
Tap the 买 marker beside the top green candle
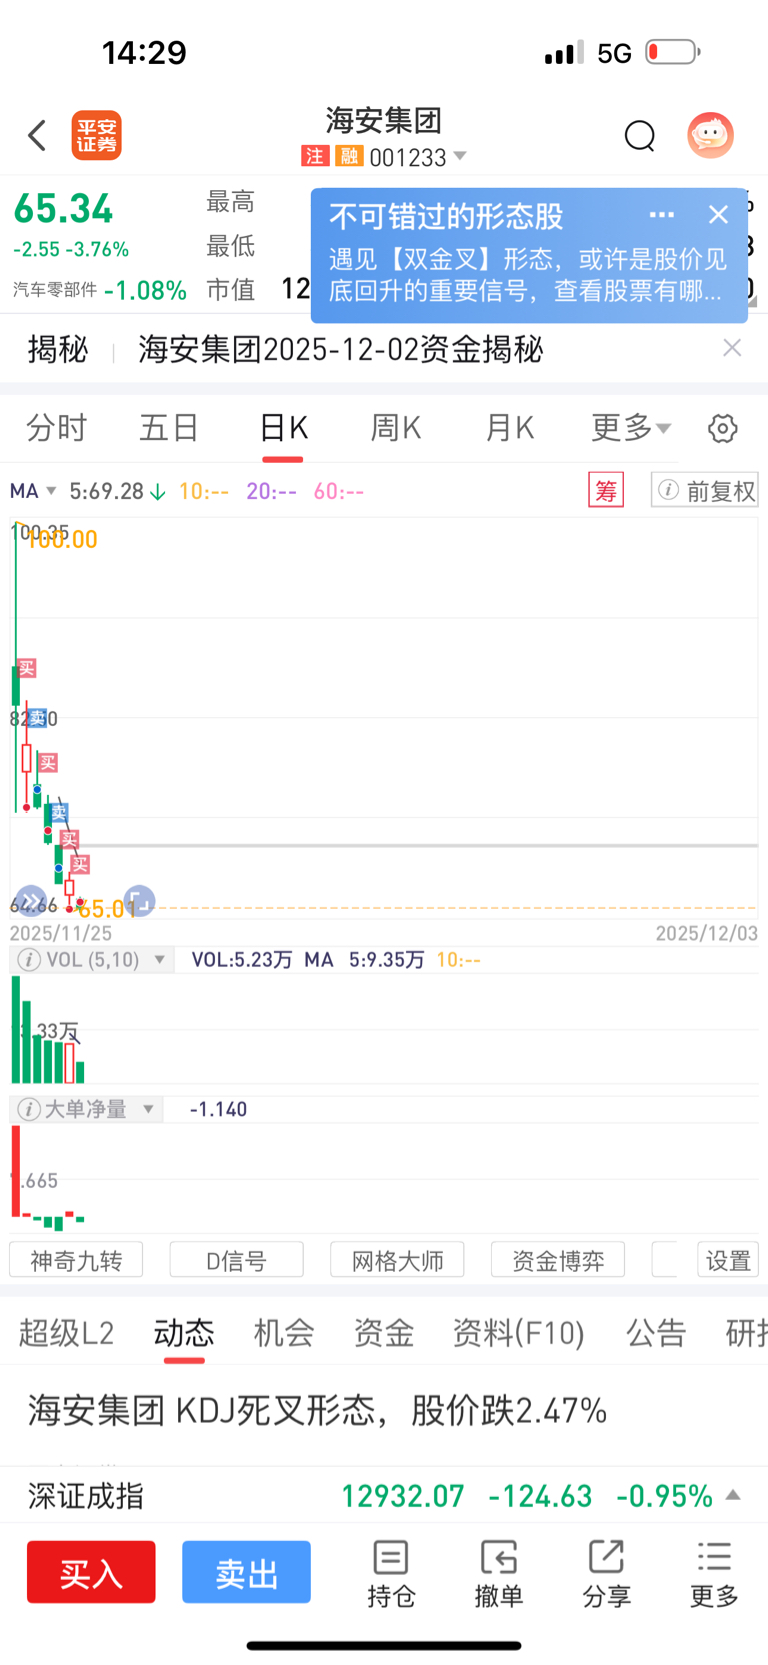coord(27,668)
